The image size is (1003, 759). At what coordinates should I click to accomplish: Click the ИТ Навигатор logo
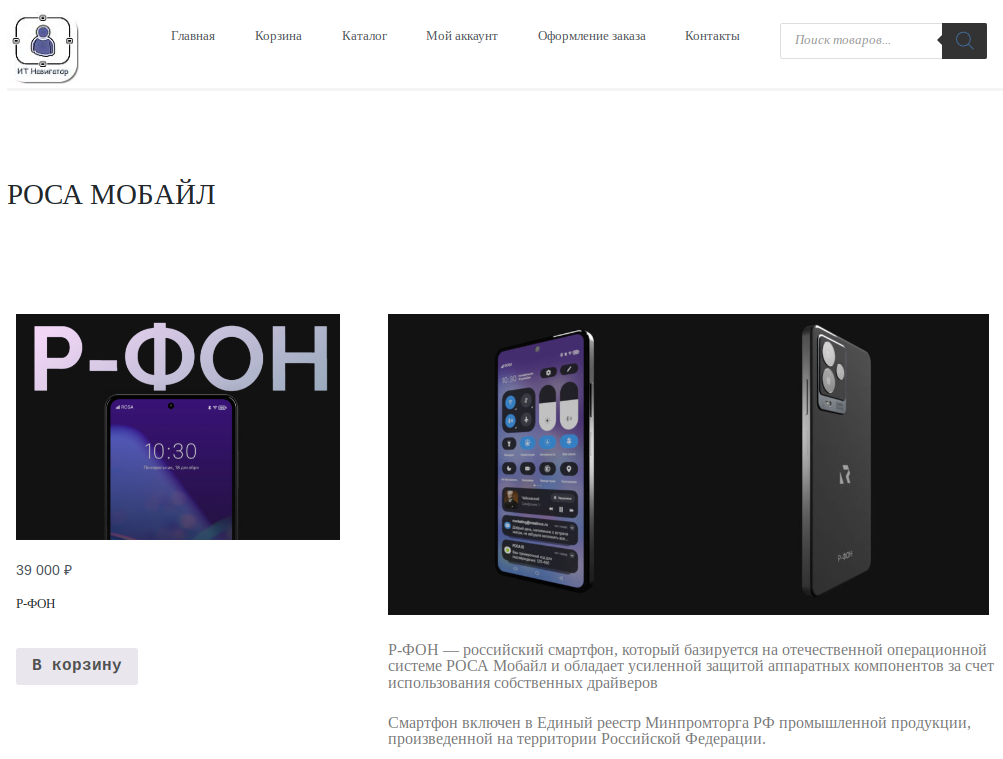43,49
